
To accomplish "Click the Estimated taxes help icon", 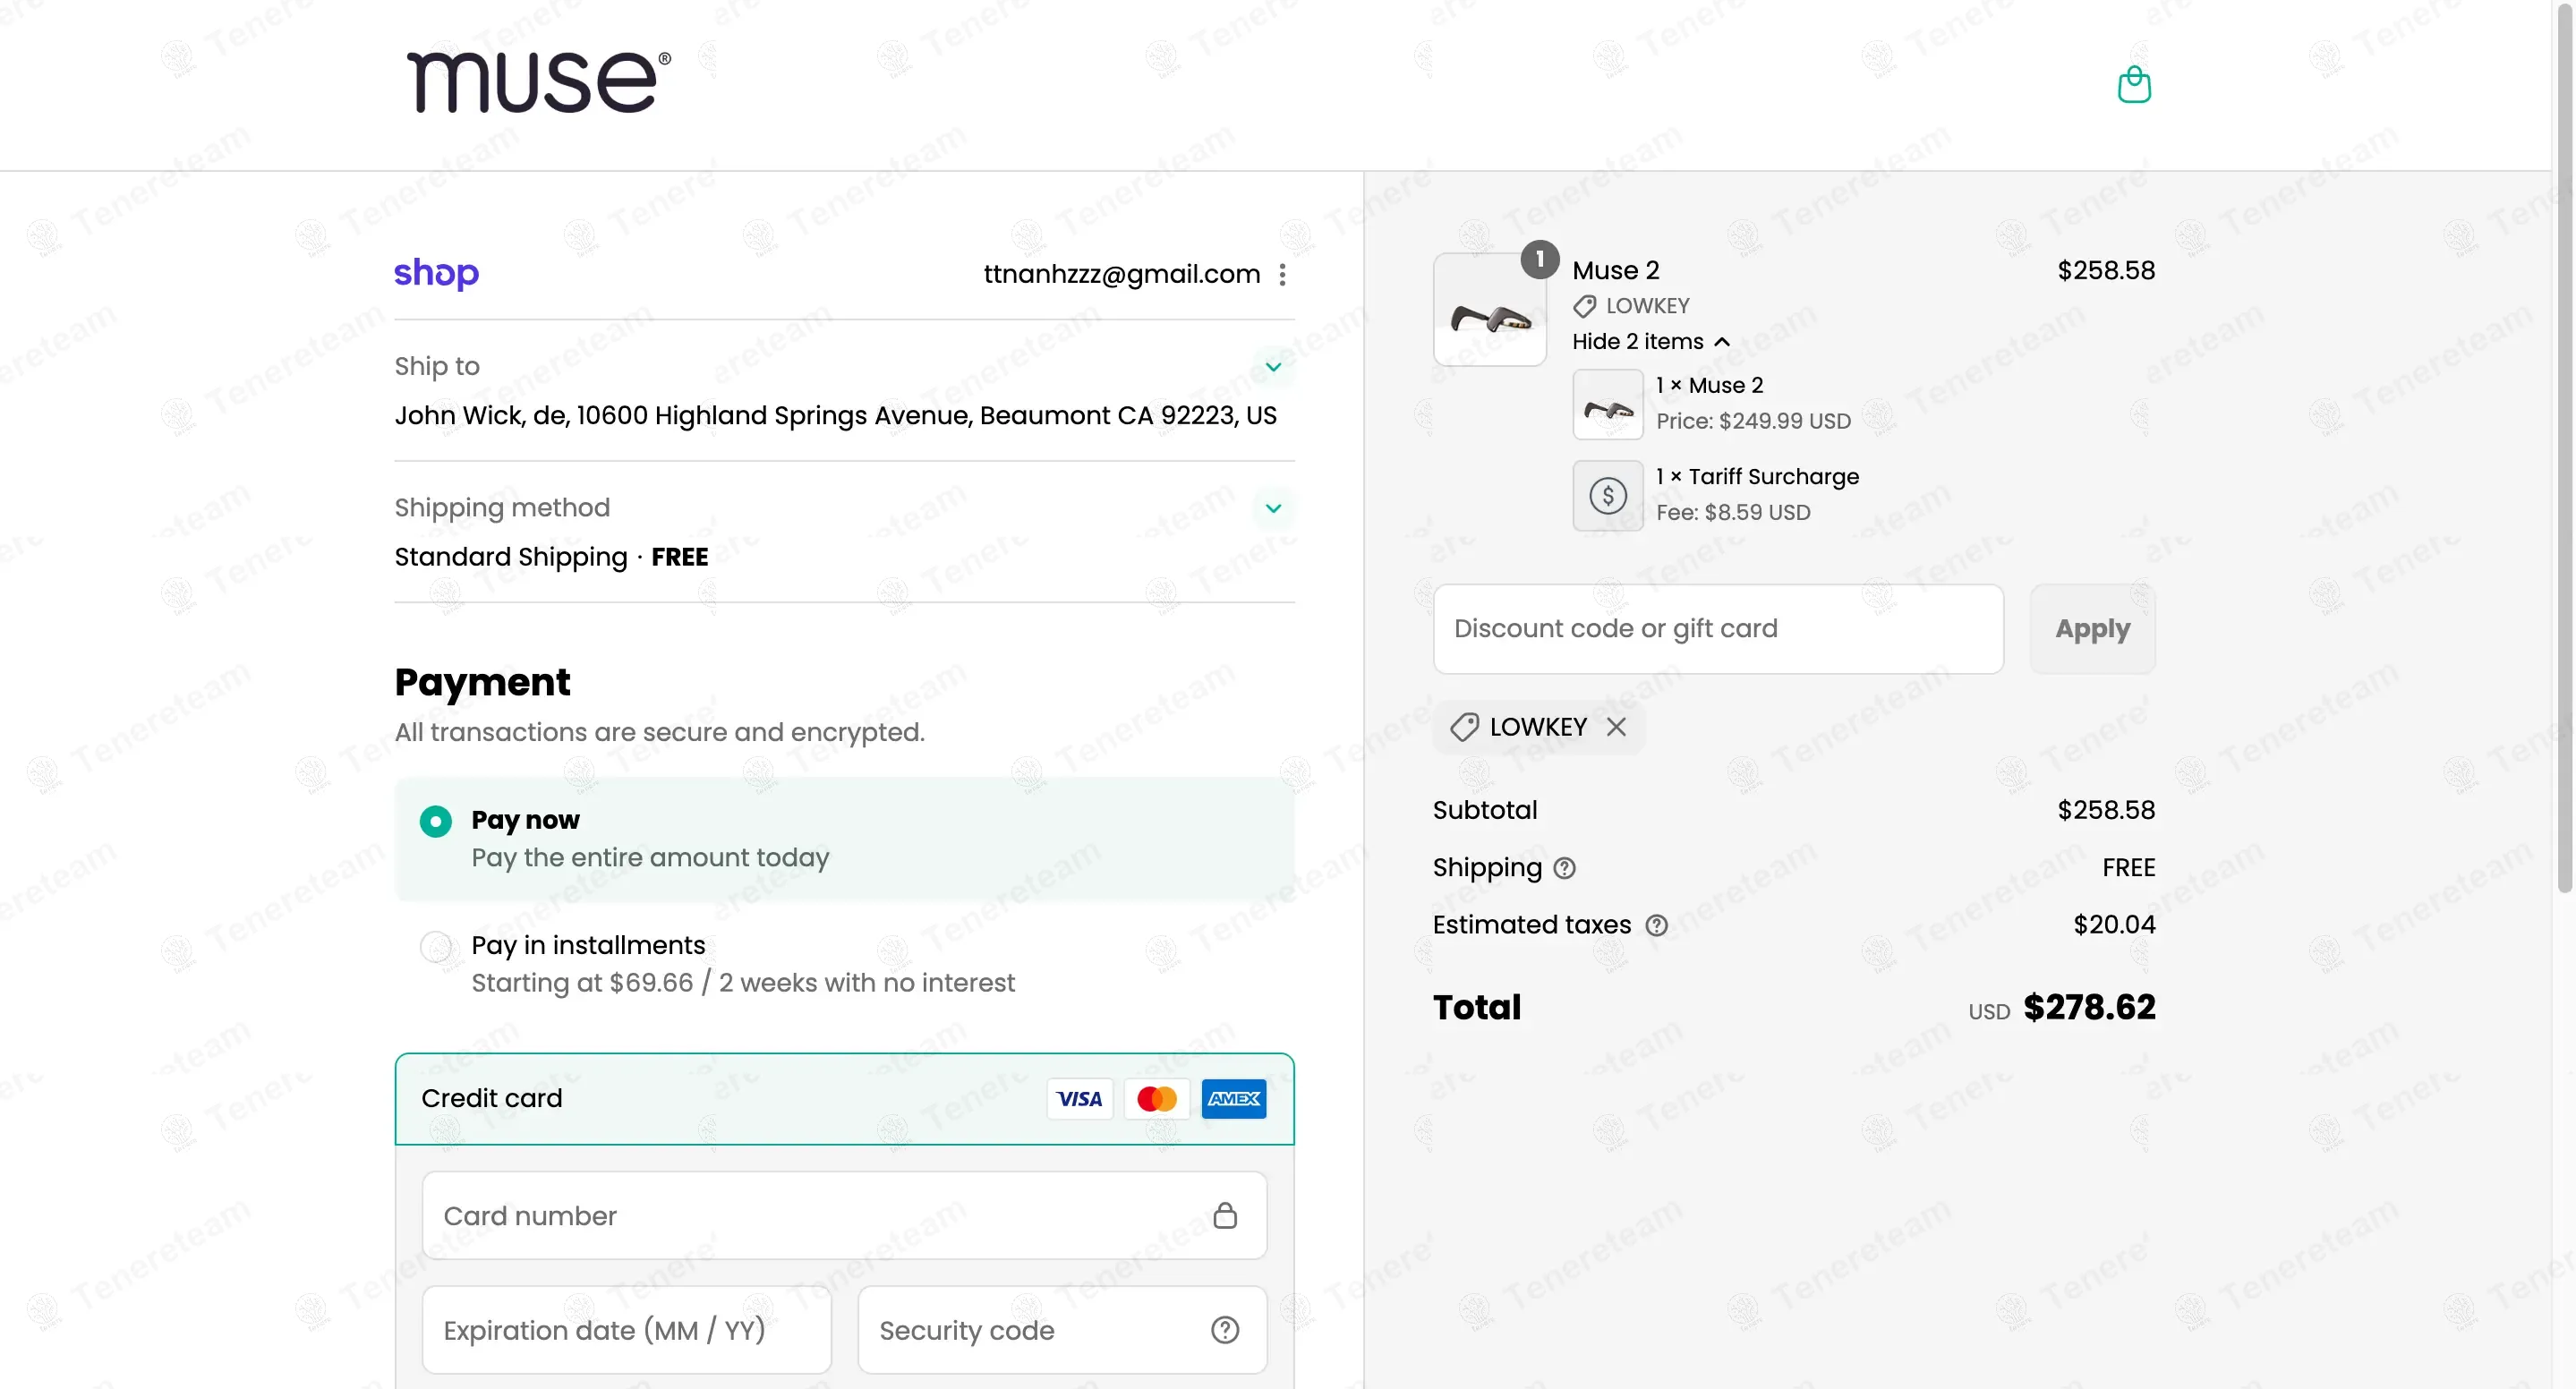I will [1657, 925].
